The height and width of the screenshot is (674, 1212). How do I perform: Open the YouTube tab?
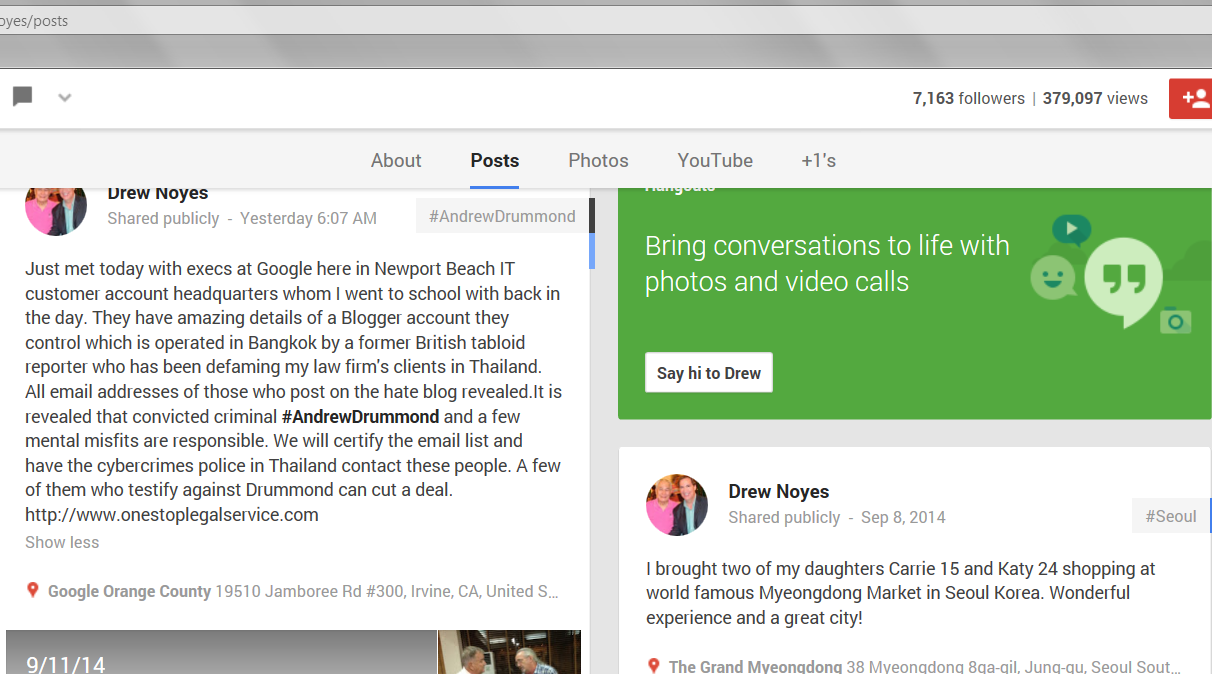coord(715,160)
